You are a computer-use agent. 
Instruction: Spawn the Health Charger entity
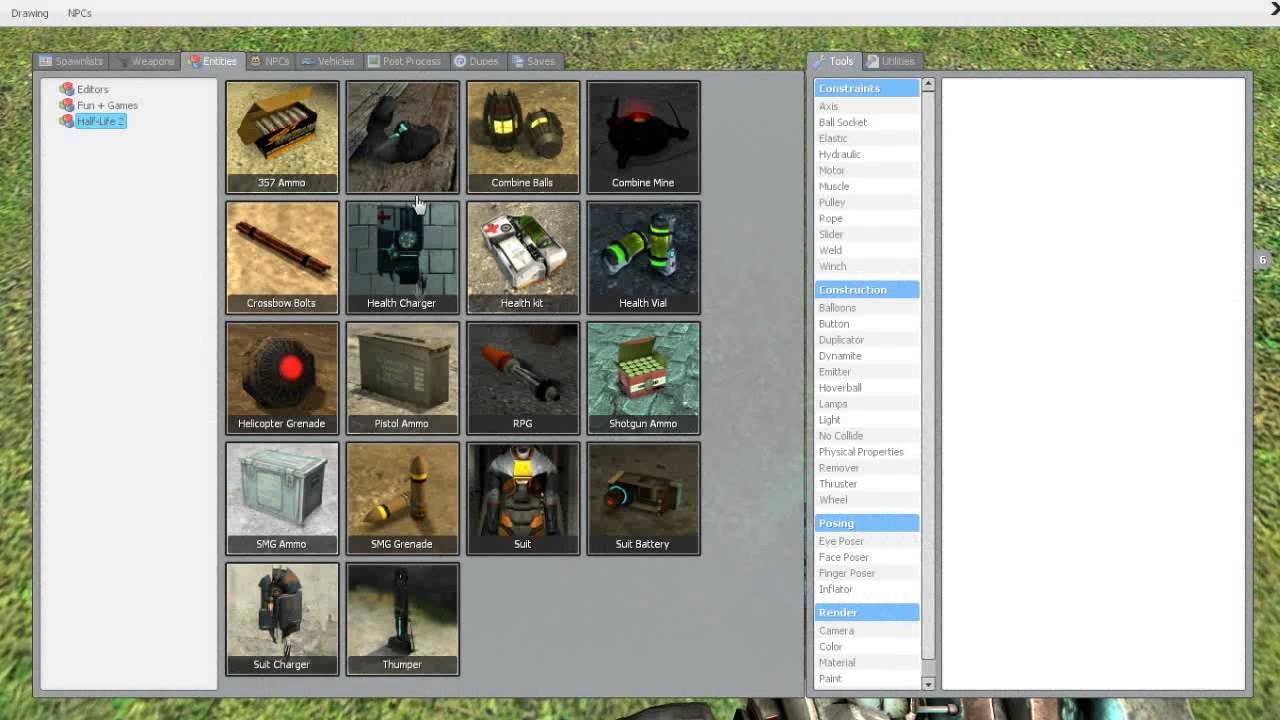point(402,257)
